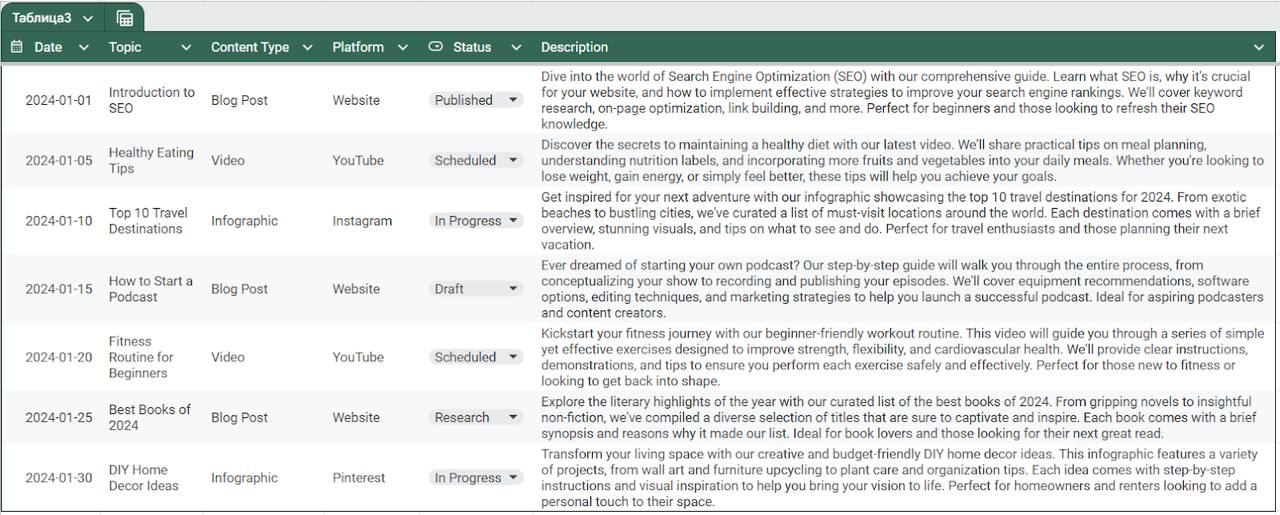Click the table view icon beside Таблица3
The height and width of the screenshot is (515, 1280).
click(x=125, y=18)
